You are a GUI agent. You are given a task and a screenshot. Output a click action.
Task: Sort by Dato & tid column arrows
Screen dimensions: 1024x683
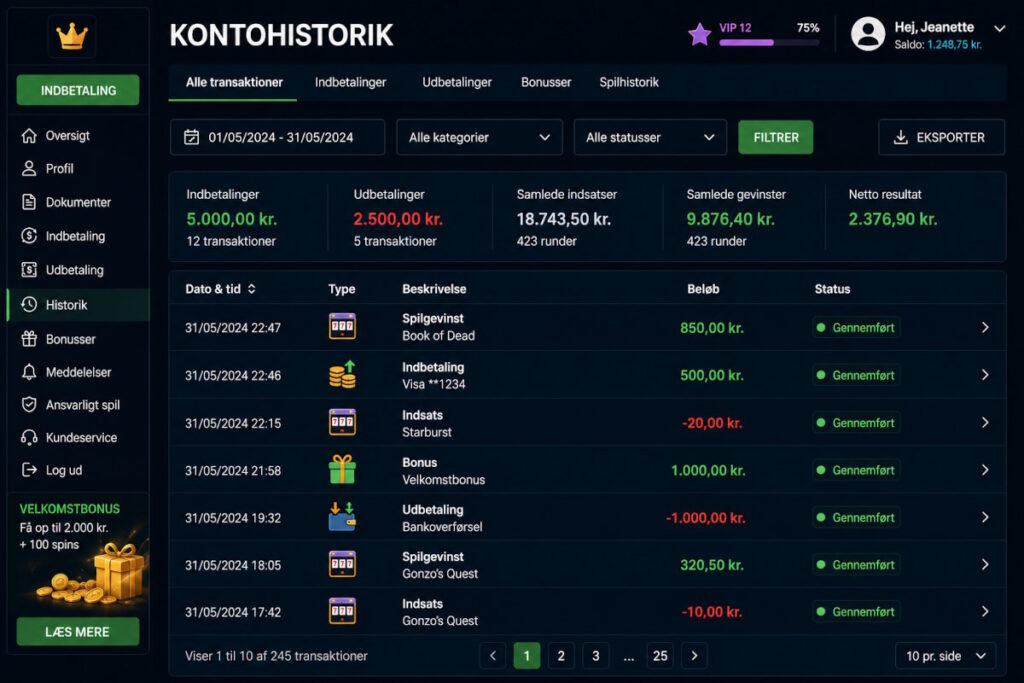pos(251,289)
